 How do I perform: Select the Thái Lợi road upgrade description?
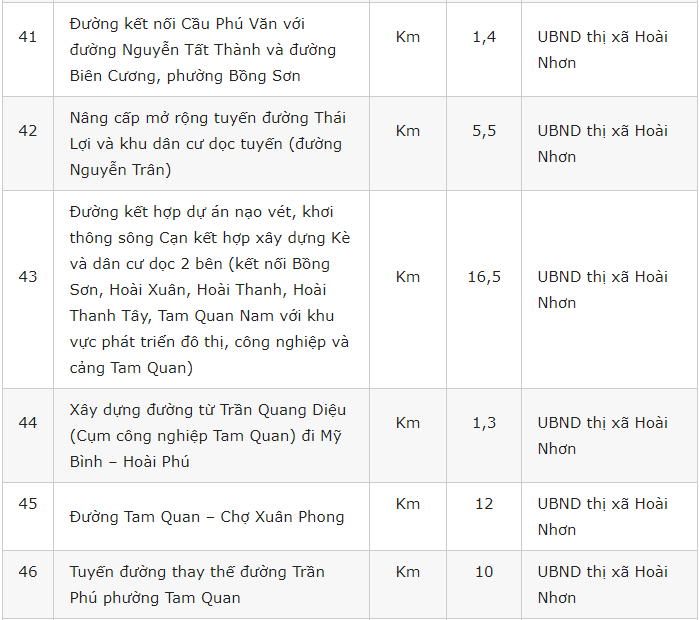pyautogui.click(x=208, y=144)
